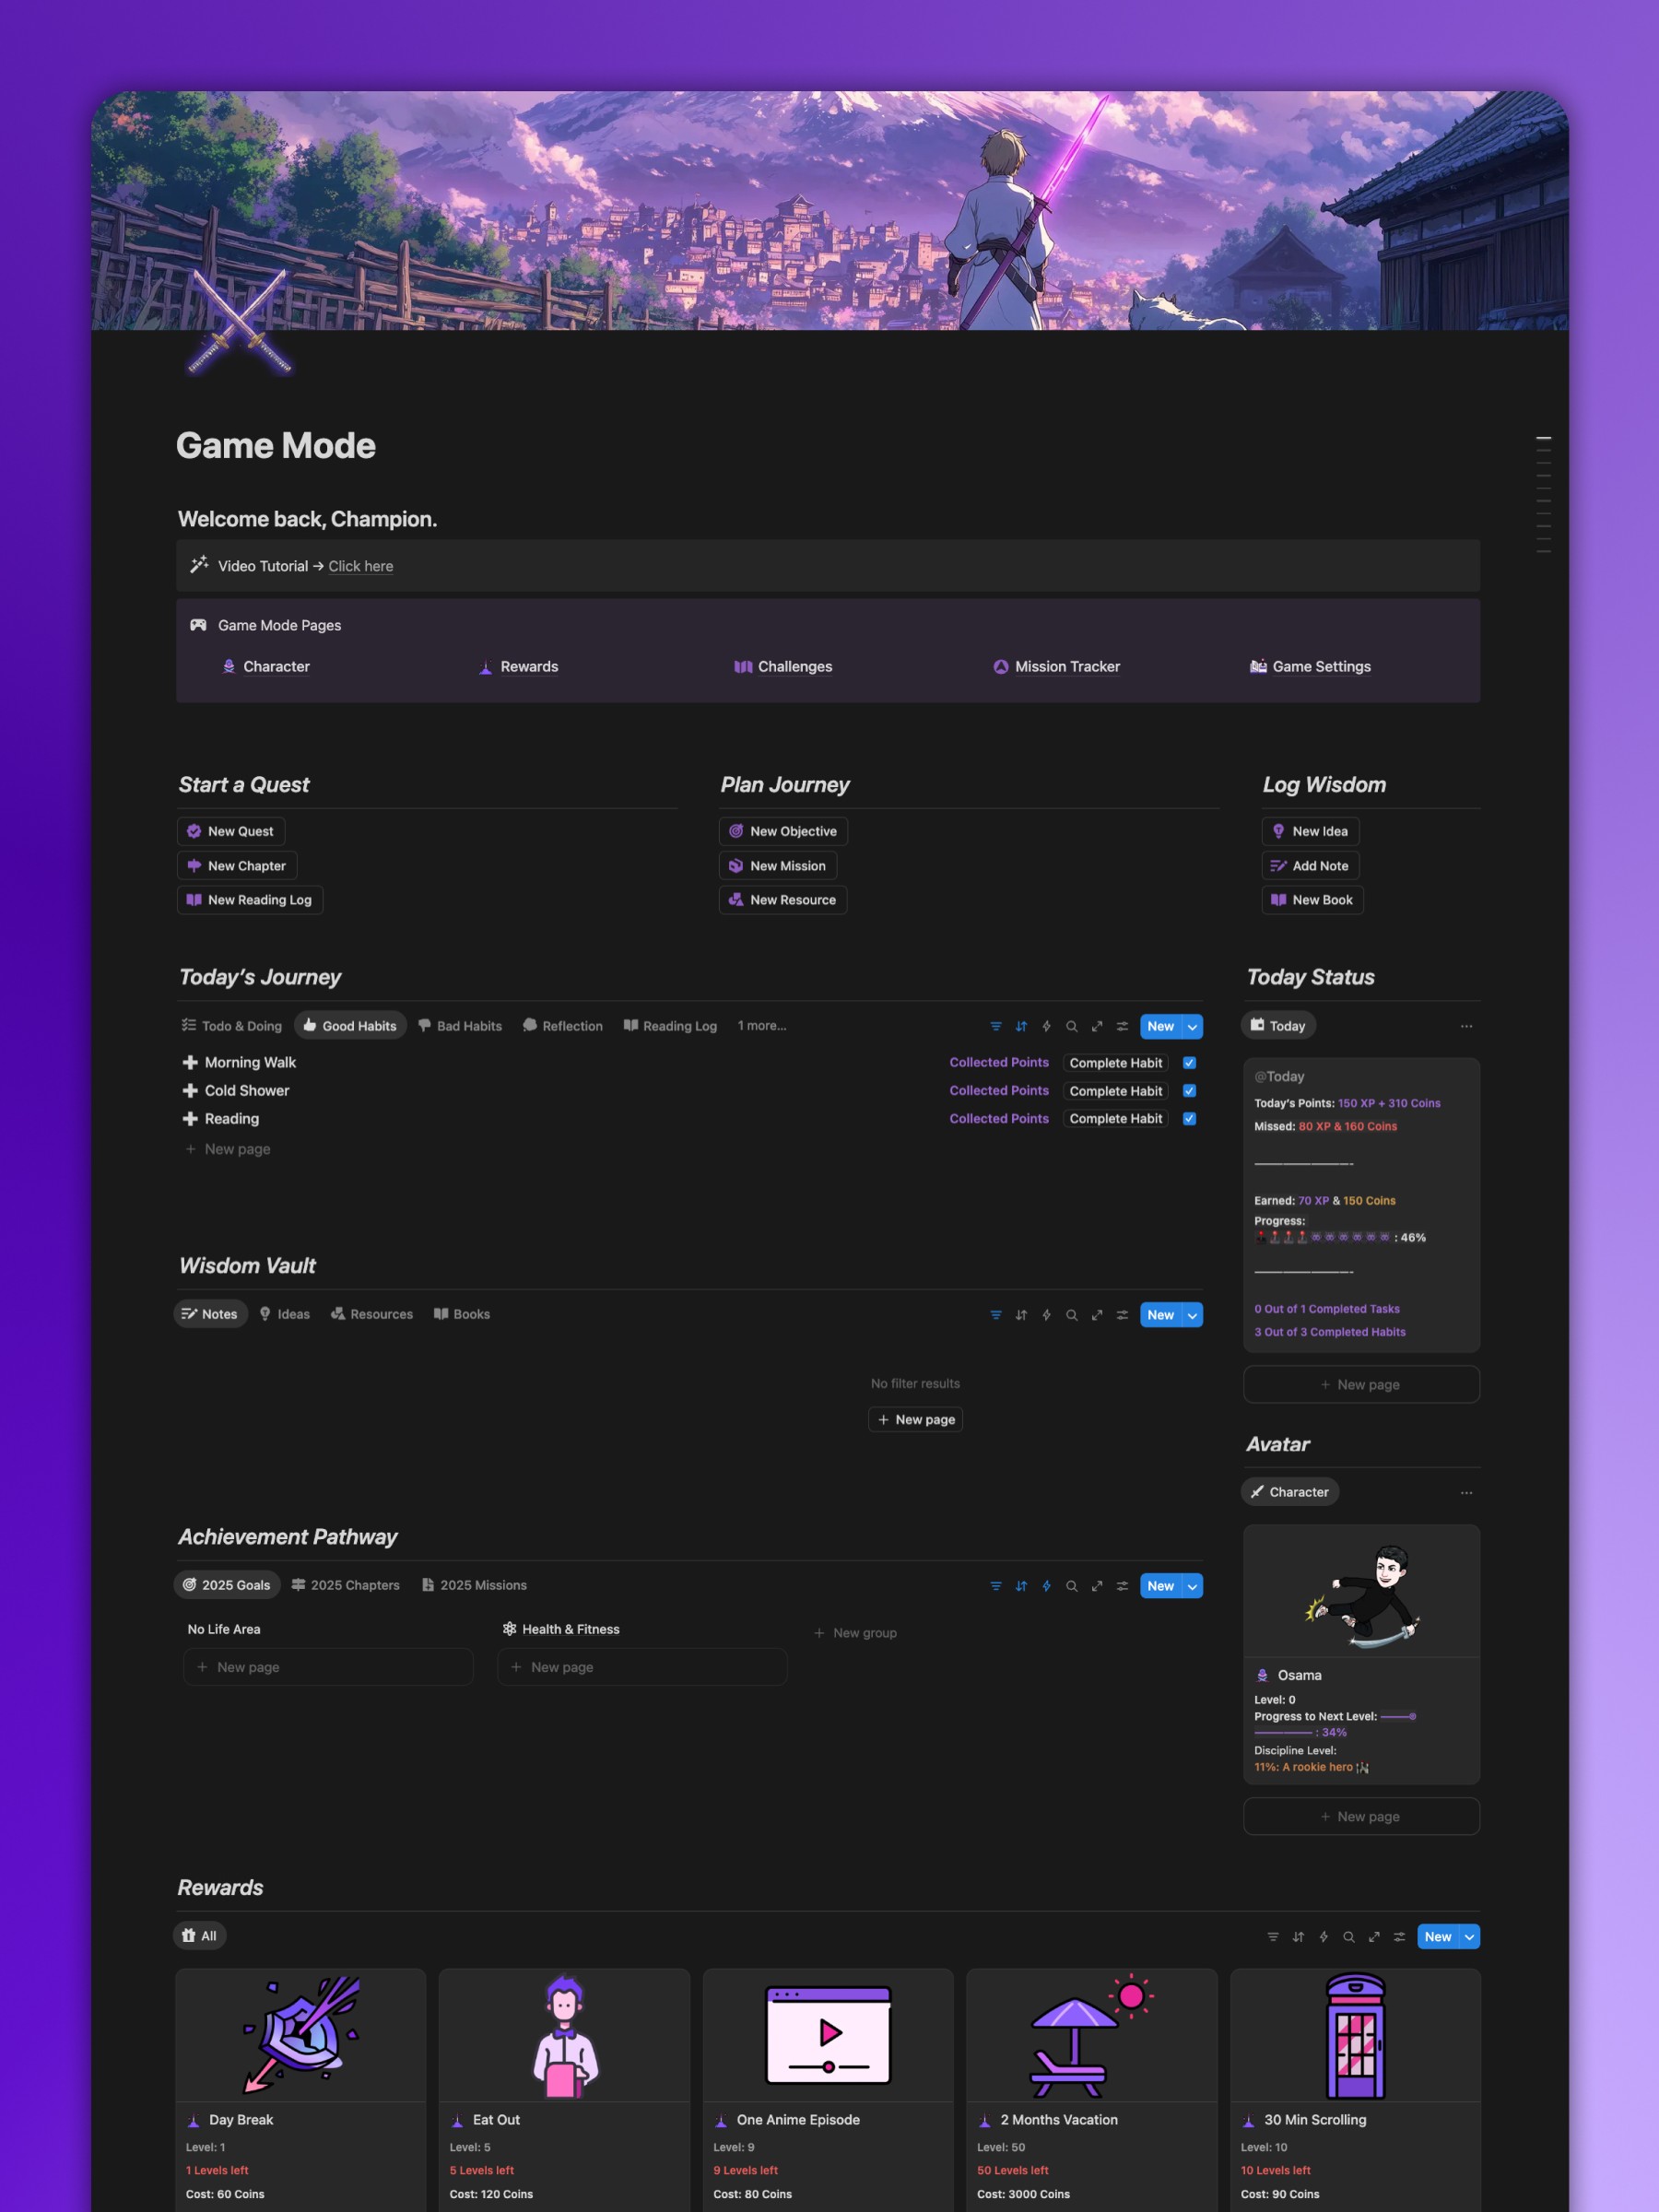Open the three-dot menu in Today Status
The image size is (1659, 2212).
[x=1466, y=1026]
